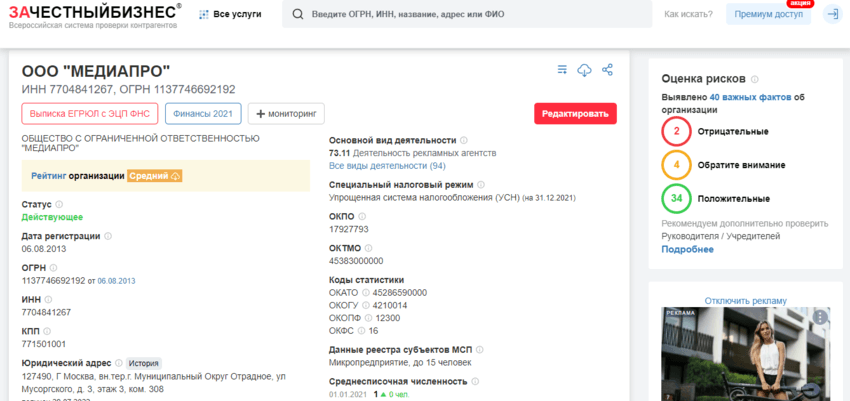The image size is (850, 401).
Task: Open the Как искать? help link
Action: [x=688, y=15]
